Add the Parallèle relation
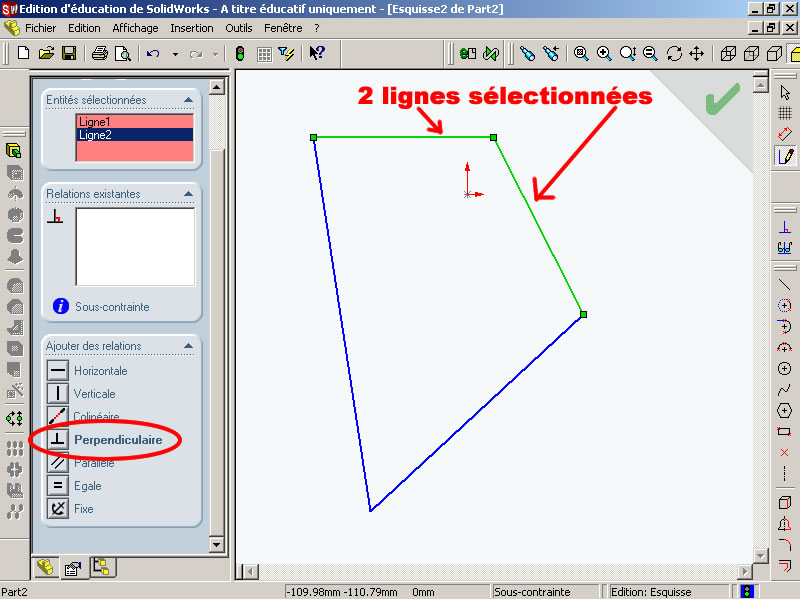Screen dimensions: 800x600 (81, 463)
